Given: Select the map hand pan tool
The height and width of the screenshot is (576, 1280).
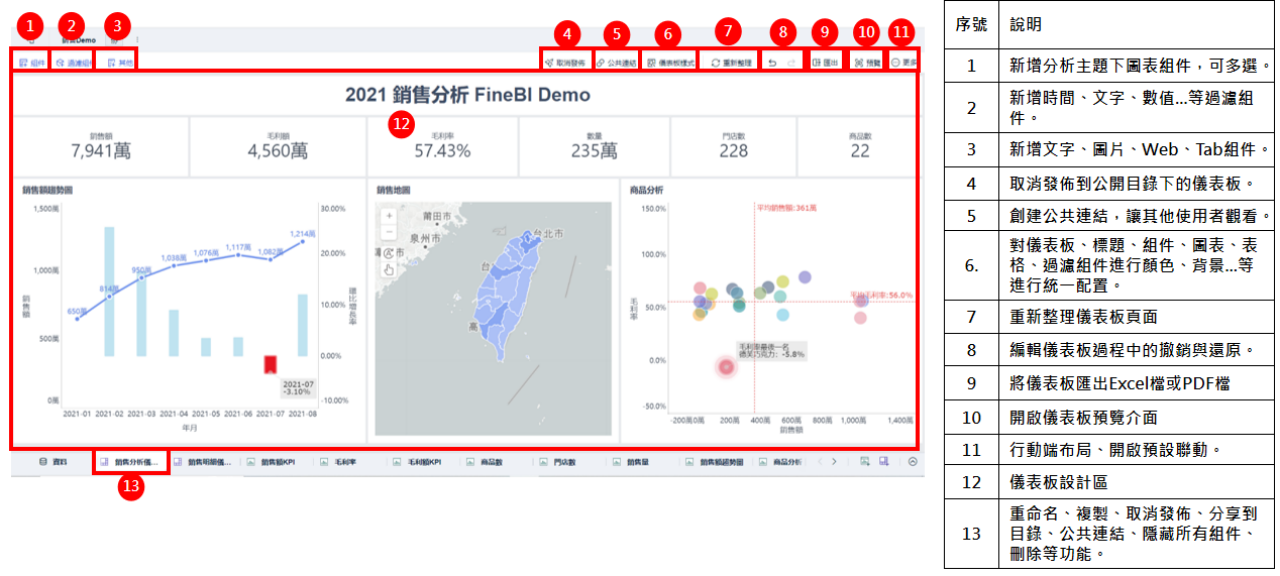Looking at the screenshot, I should pos(390,269).
